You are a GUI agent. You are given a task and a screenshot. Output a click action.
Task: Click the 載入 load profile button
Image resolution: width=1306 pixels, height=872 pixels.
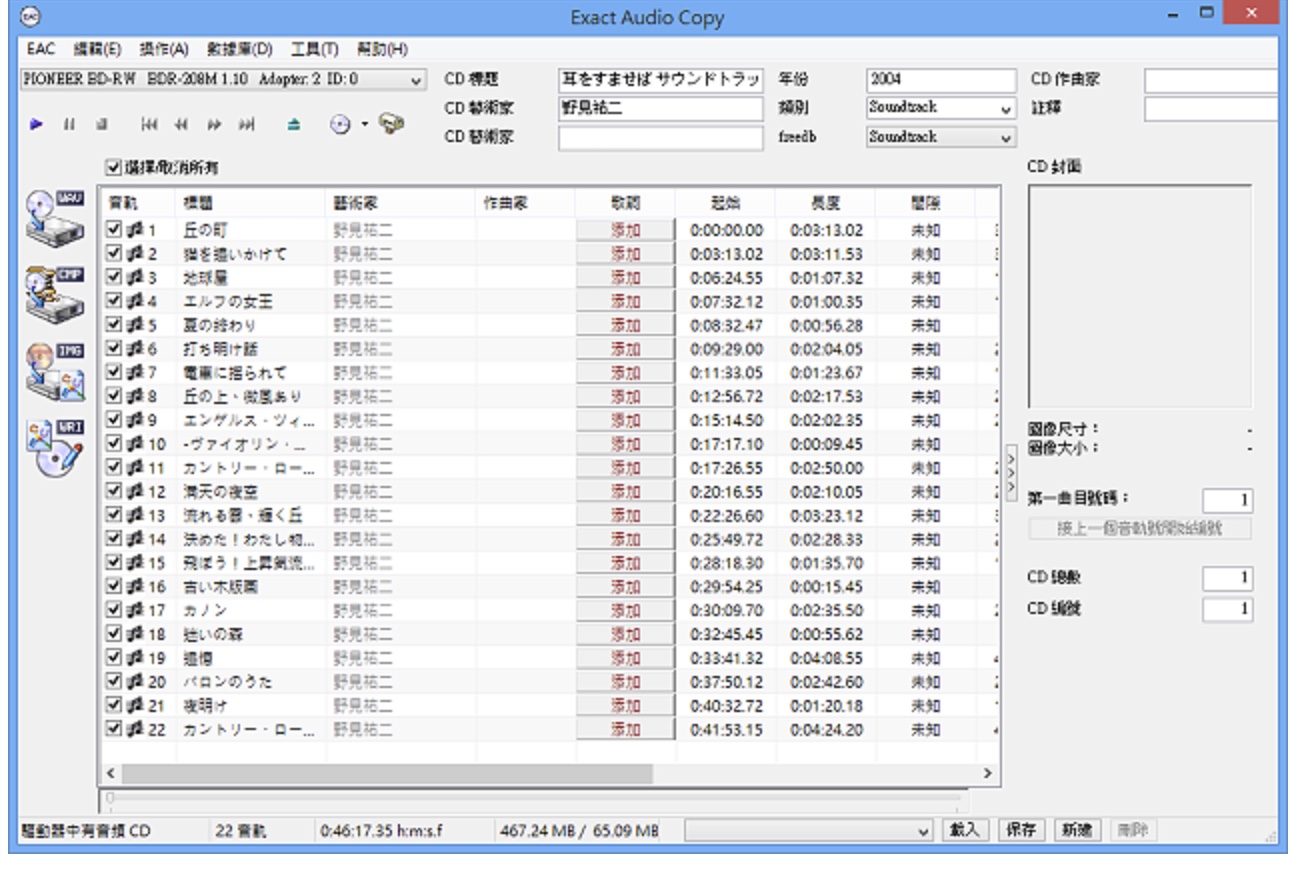point(967,830)
